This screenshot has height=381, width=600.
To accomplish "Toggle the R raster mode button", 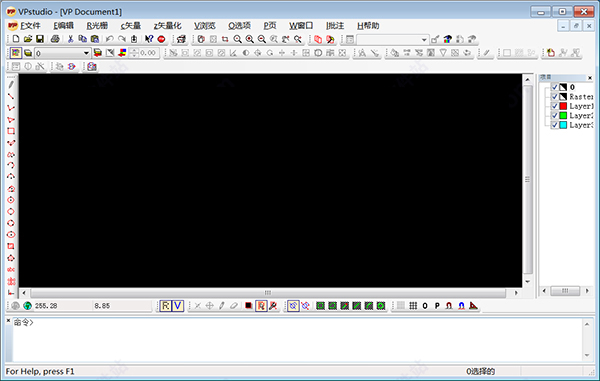I will (x=165, y=306).
